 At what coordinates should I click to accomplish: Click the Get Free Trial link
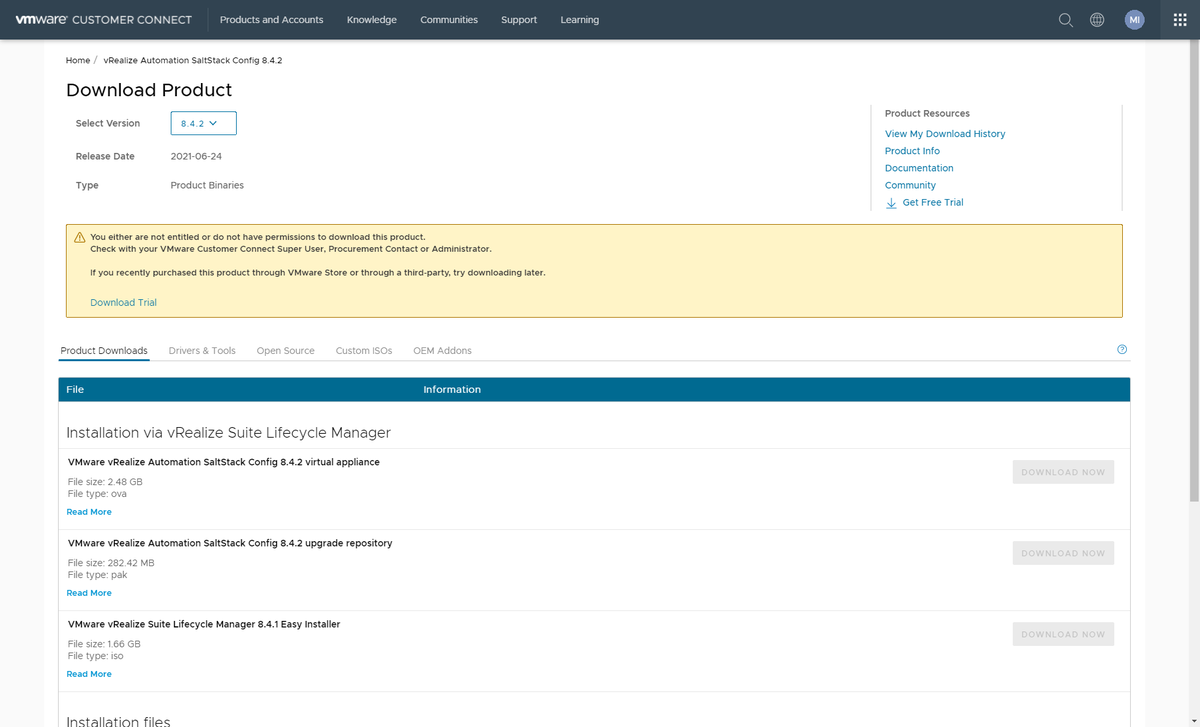933,202
